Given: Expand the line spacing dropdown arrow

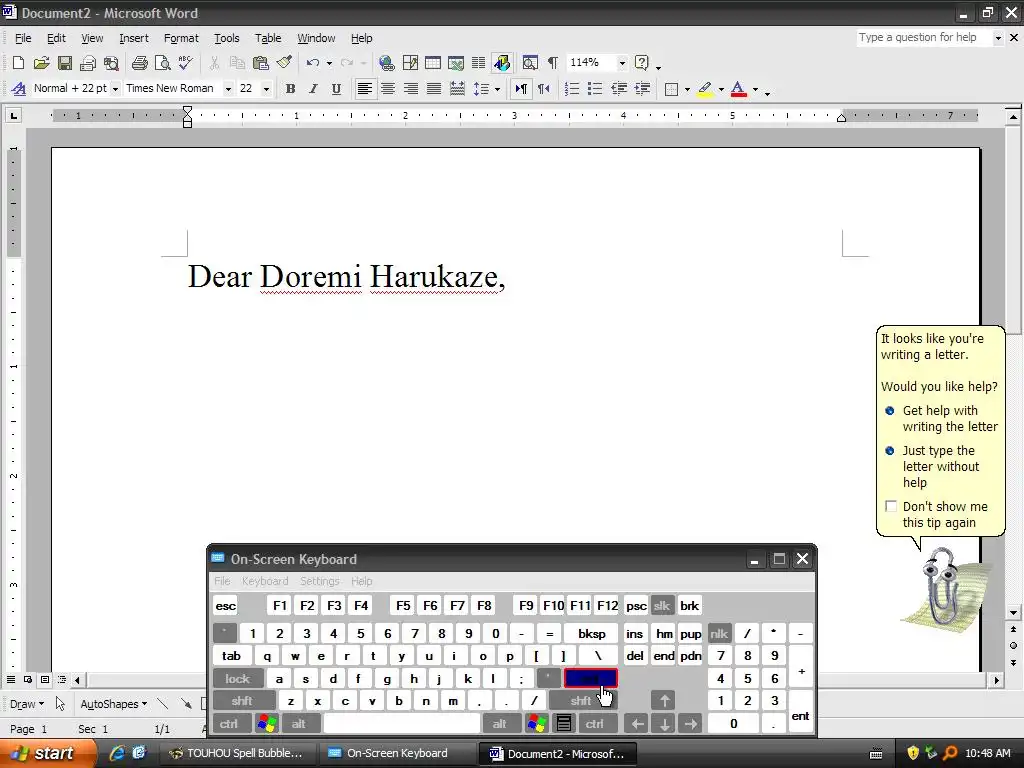Looking at the screenshot, I should 498,89.
